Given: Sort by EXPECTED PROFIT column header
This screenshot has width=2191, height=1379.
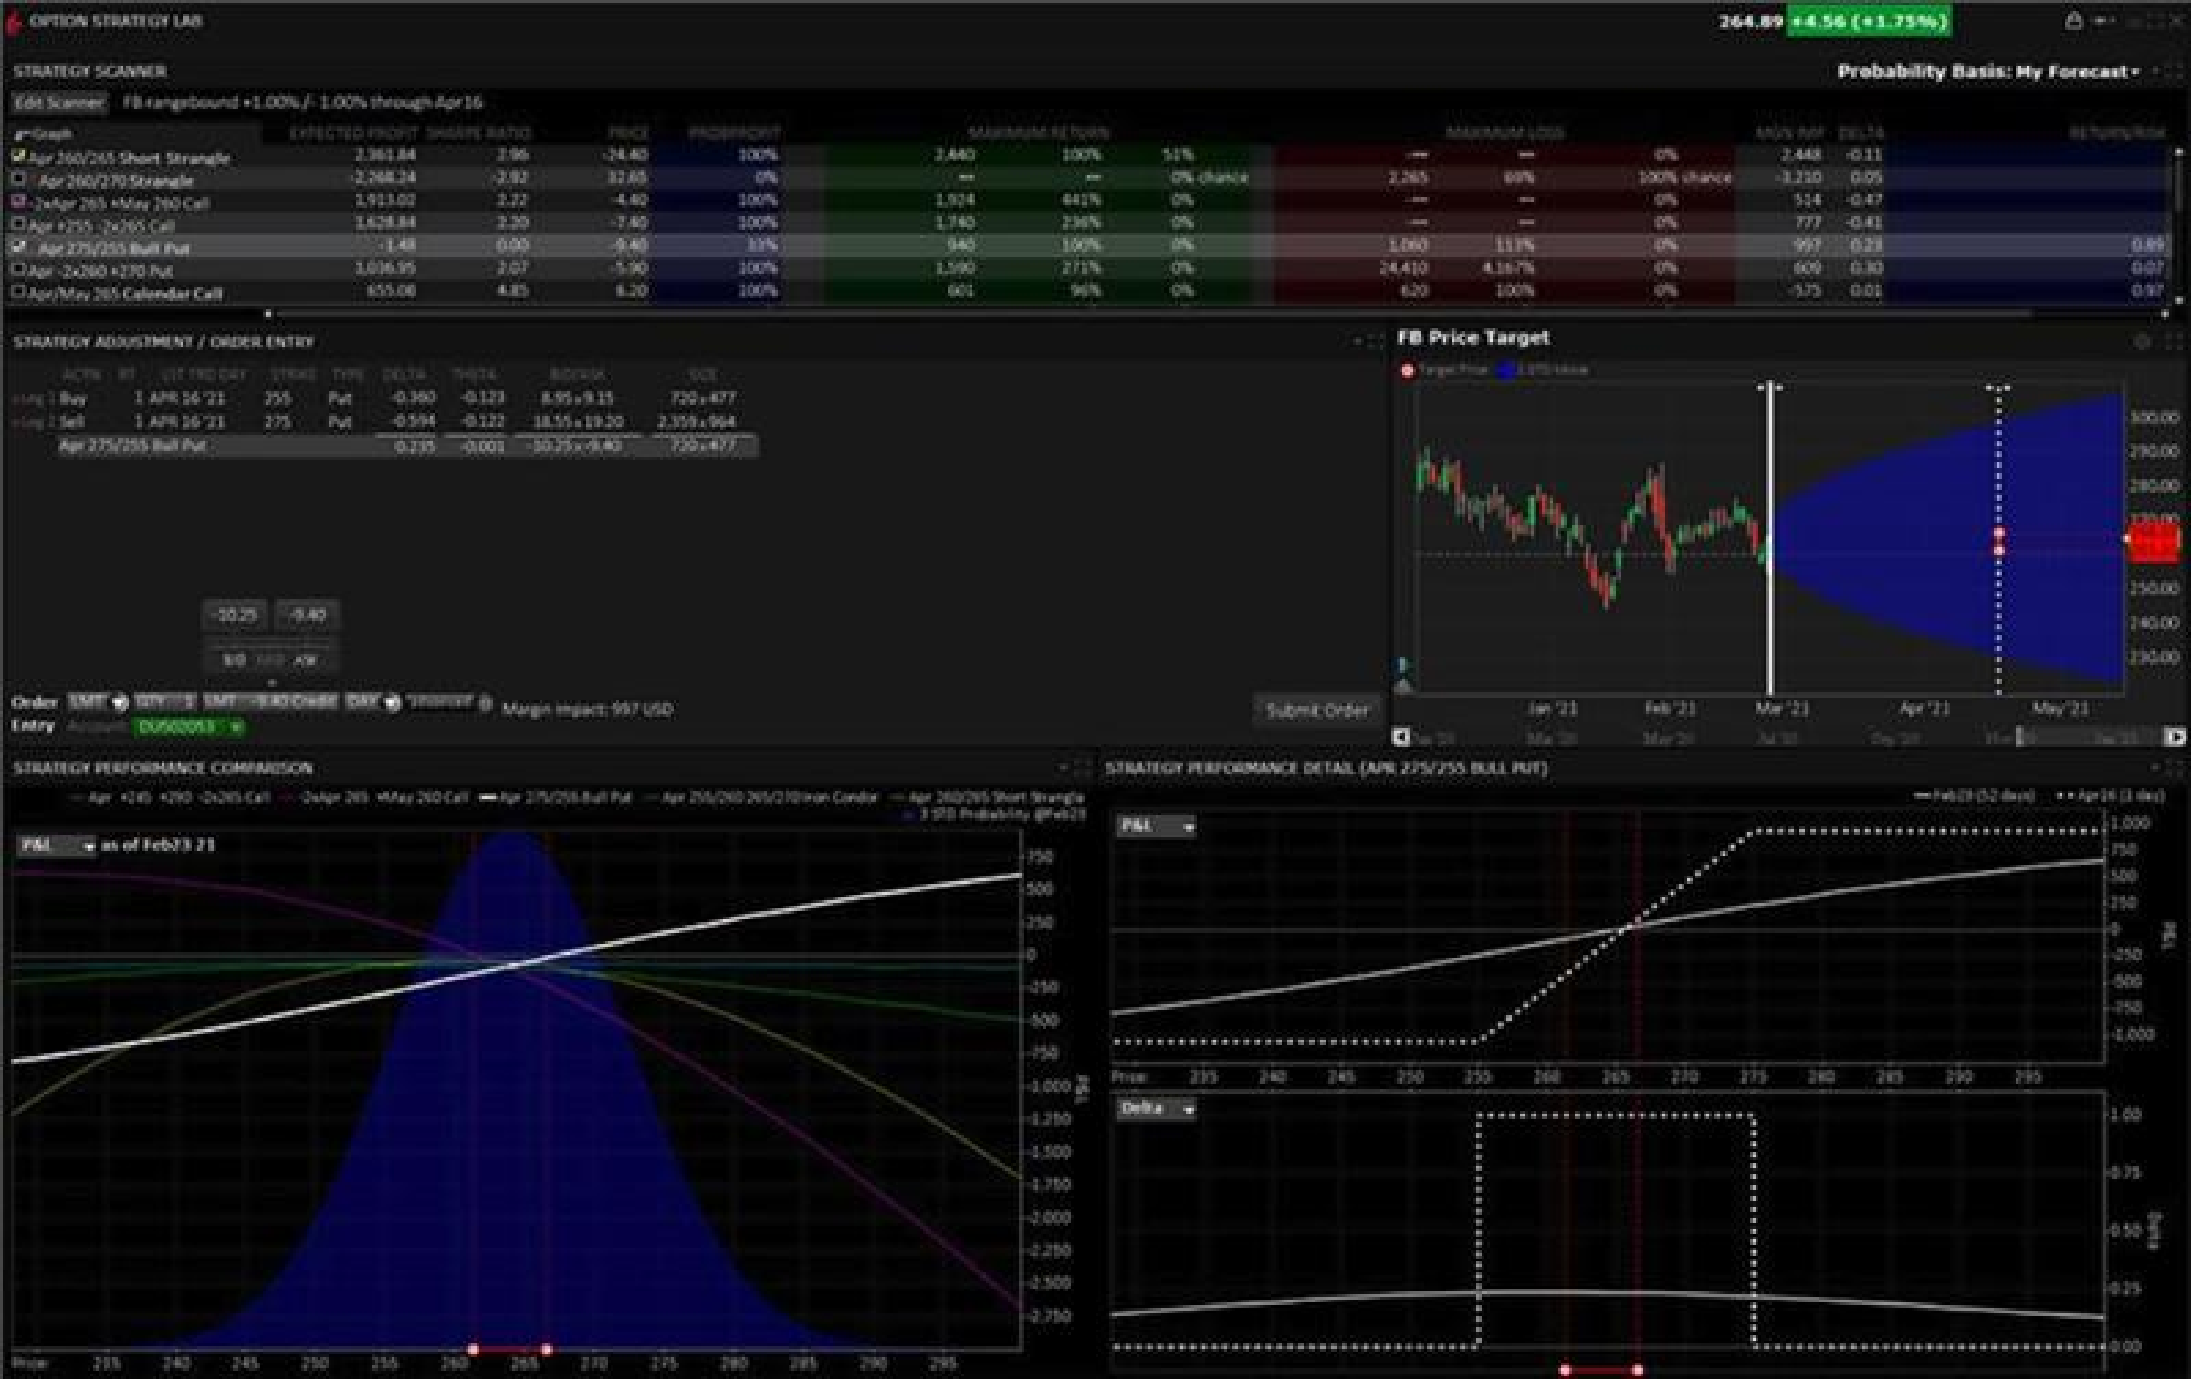Looking at the screenshot, I should [353, 133].
